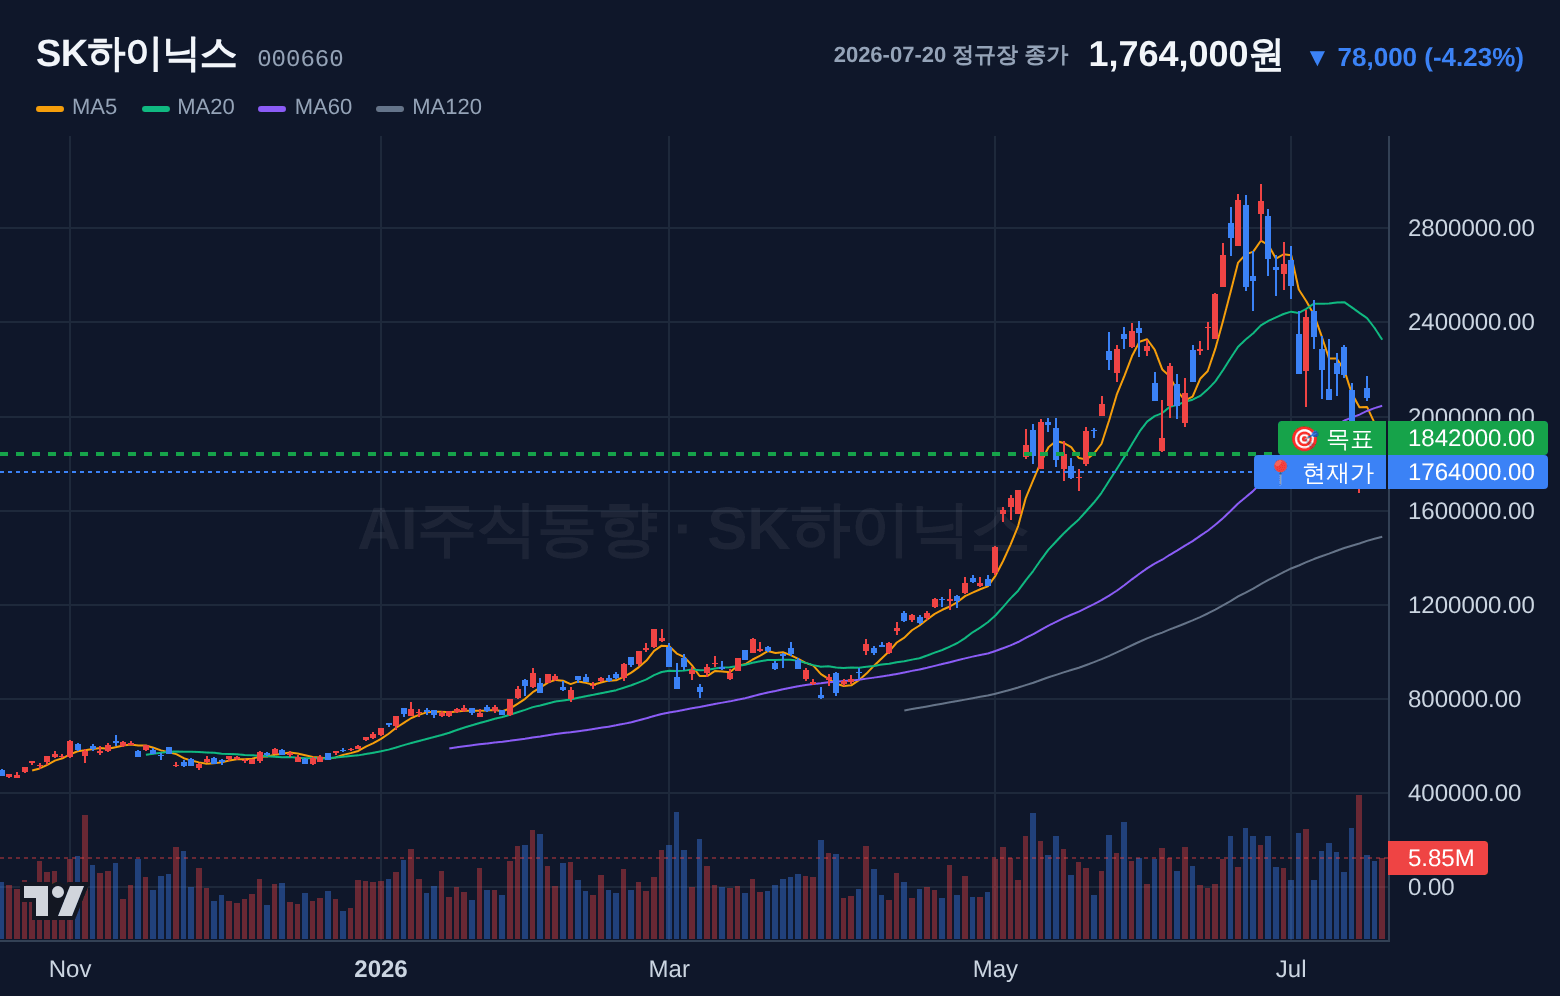Click the TradingView logo icon

point(54,900)
